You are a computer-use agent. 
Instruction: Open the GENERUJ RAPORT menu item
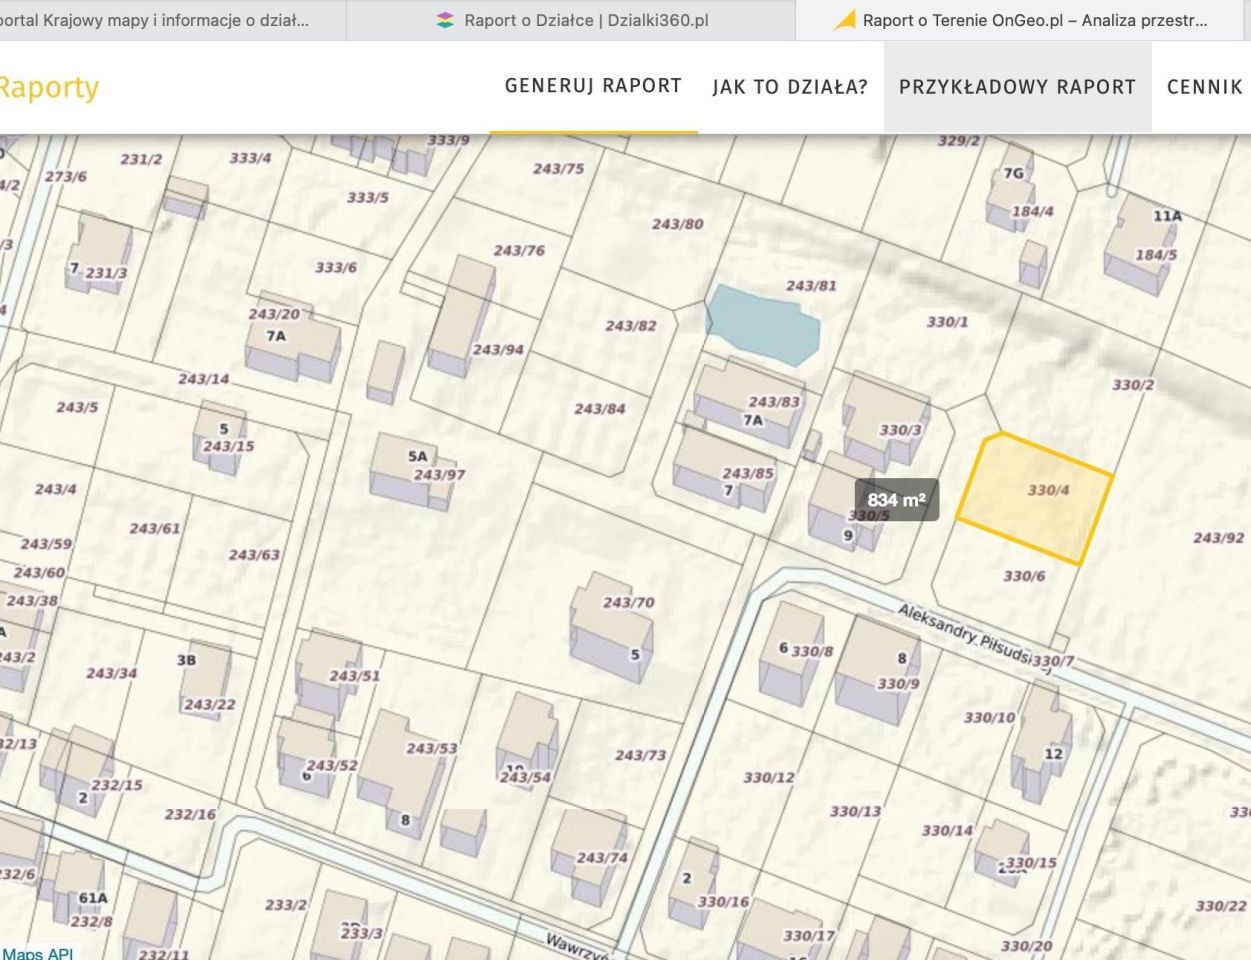pyautogui.click(x=593, y=86)
